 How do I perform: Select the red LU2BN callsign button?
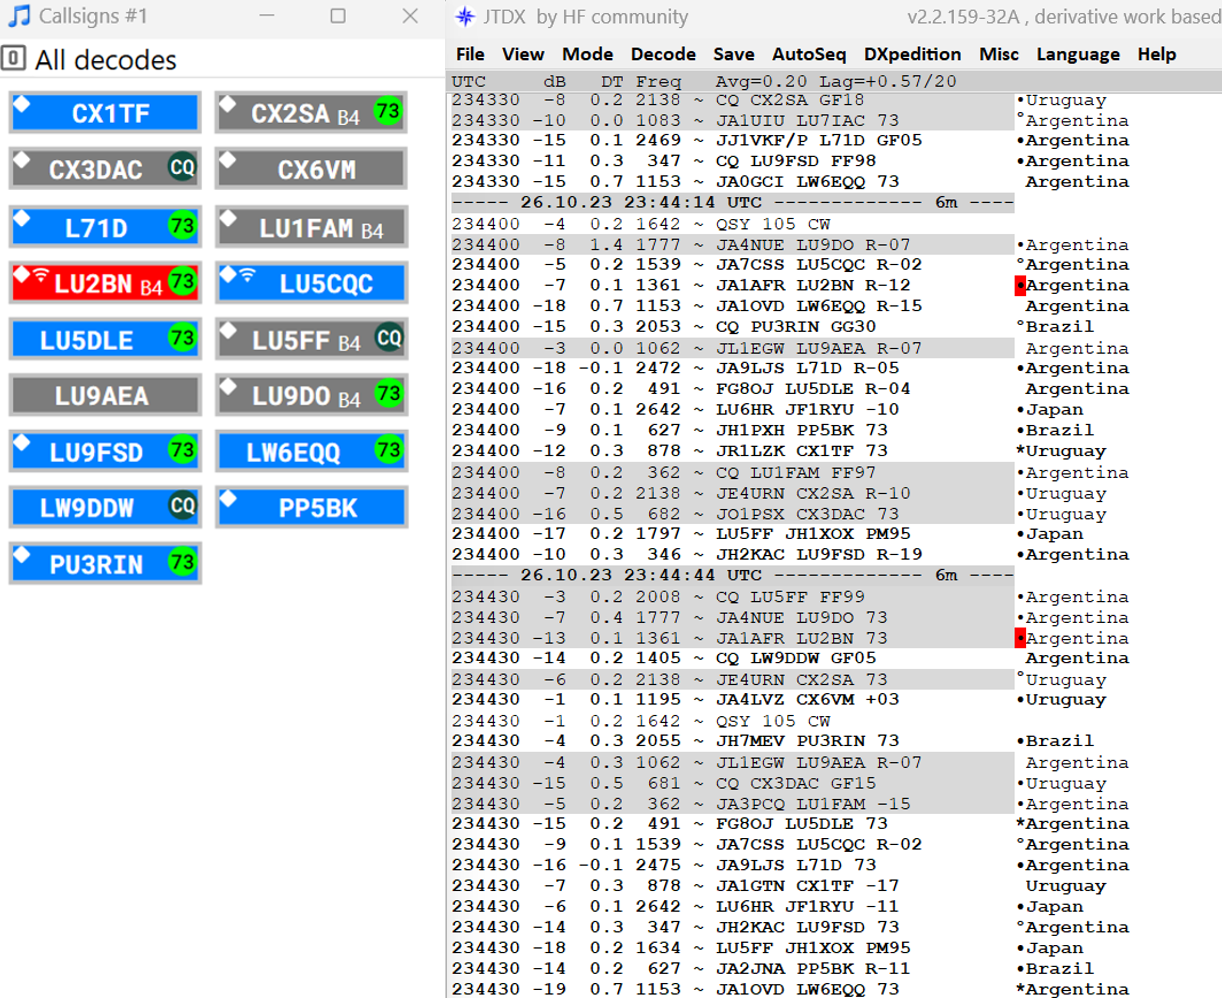pyautogui.click(x=105, y=283)
